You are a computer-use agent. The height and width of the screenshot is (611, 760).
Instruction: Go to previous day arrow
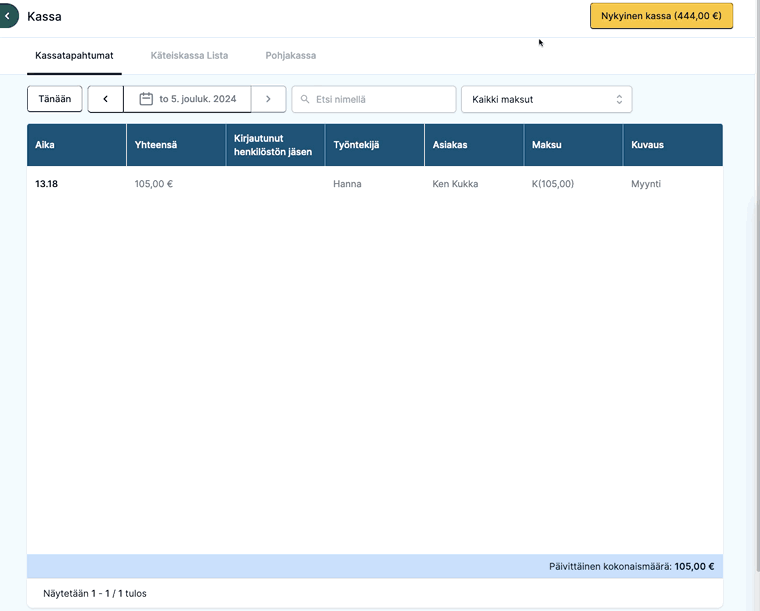tap(106, 99)
